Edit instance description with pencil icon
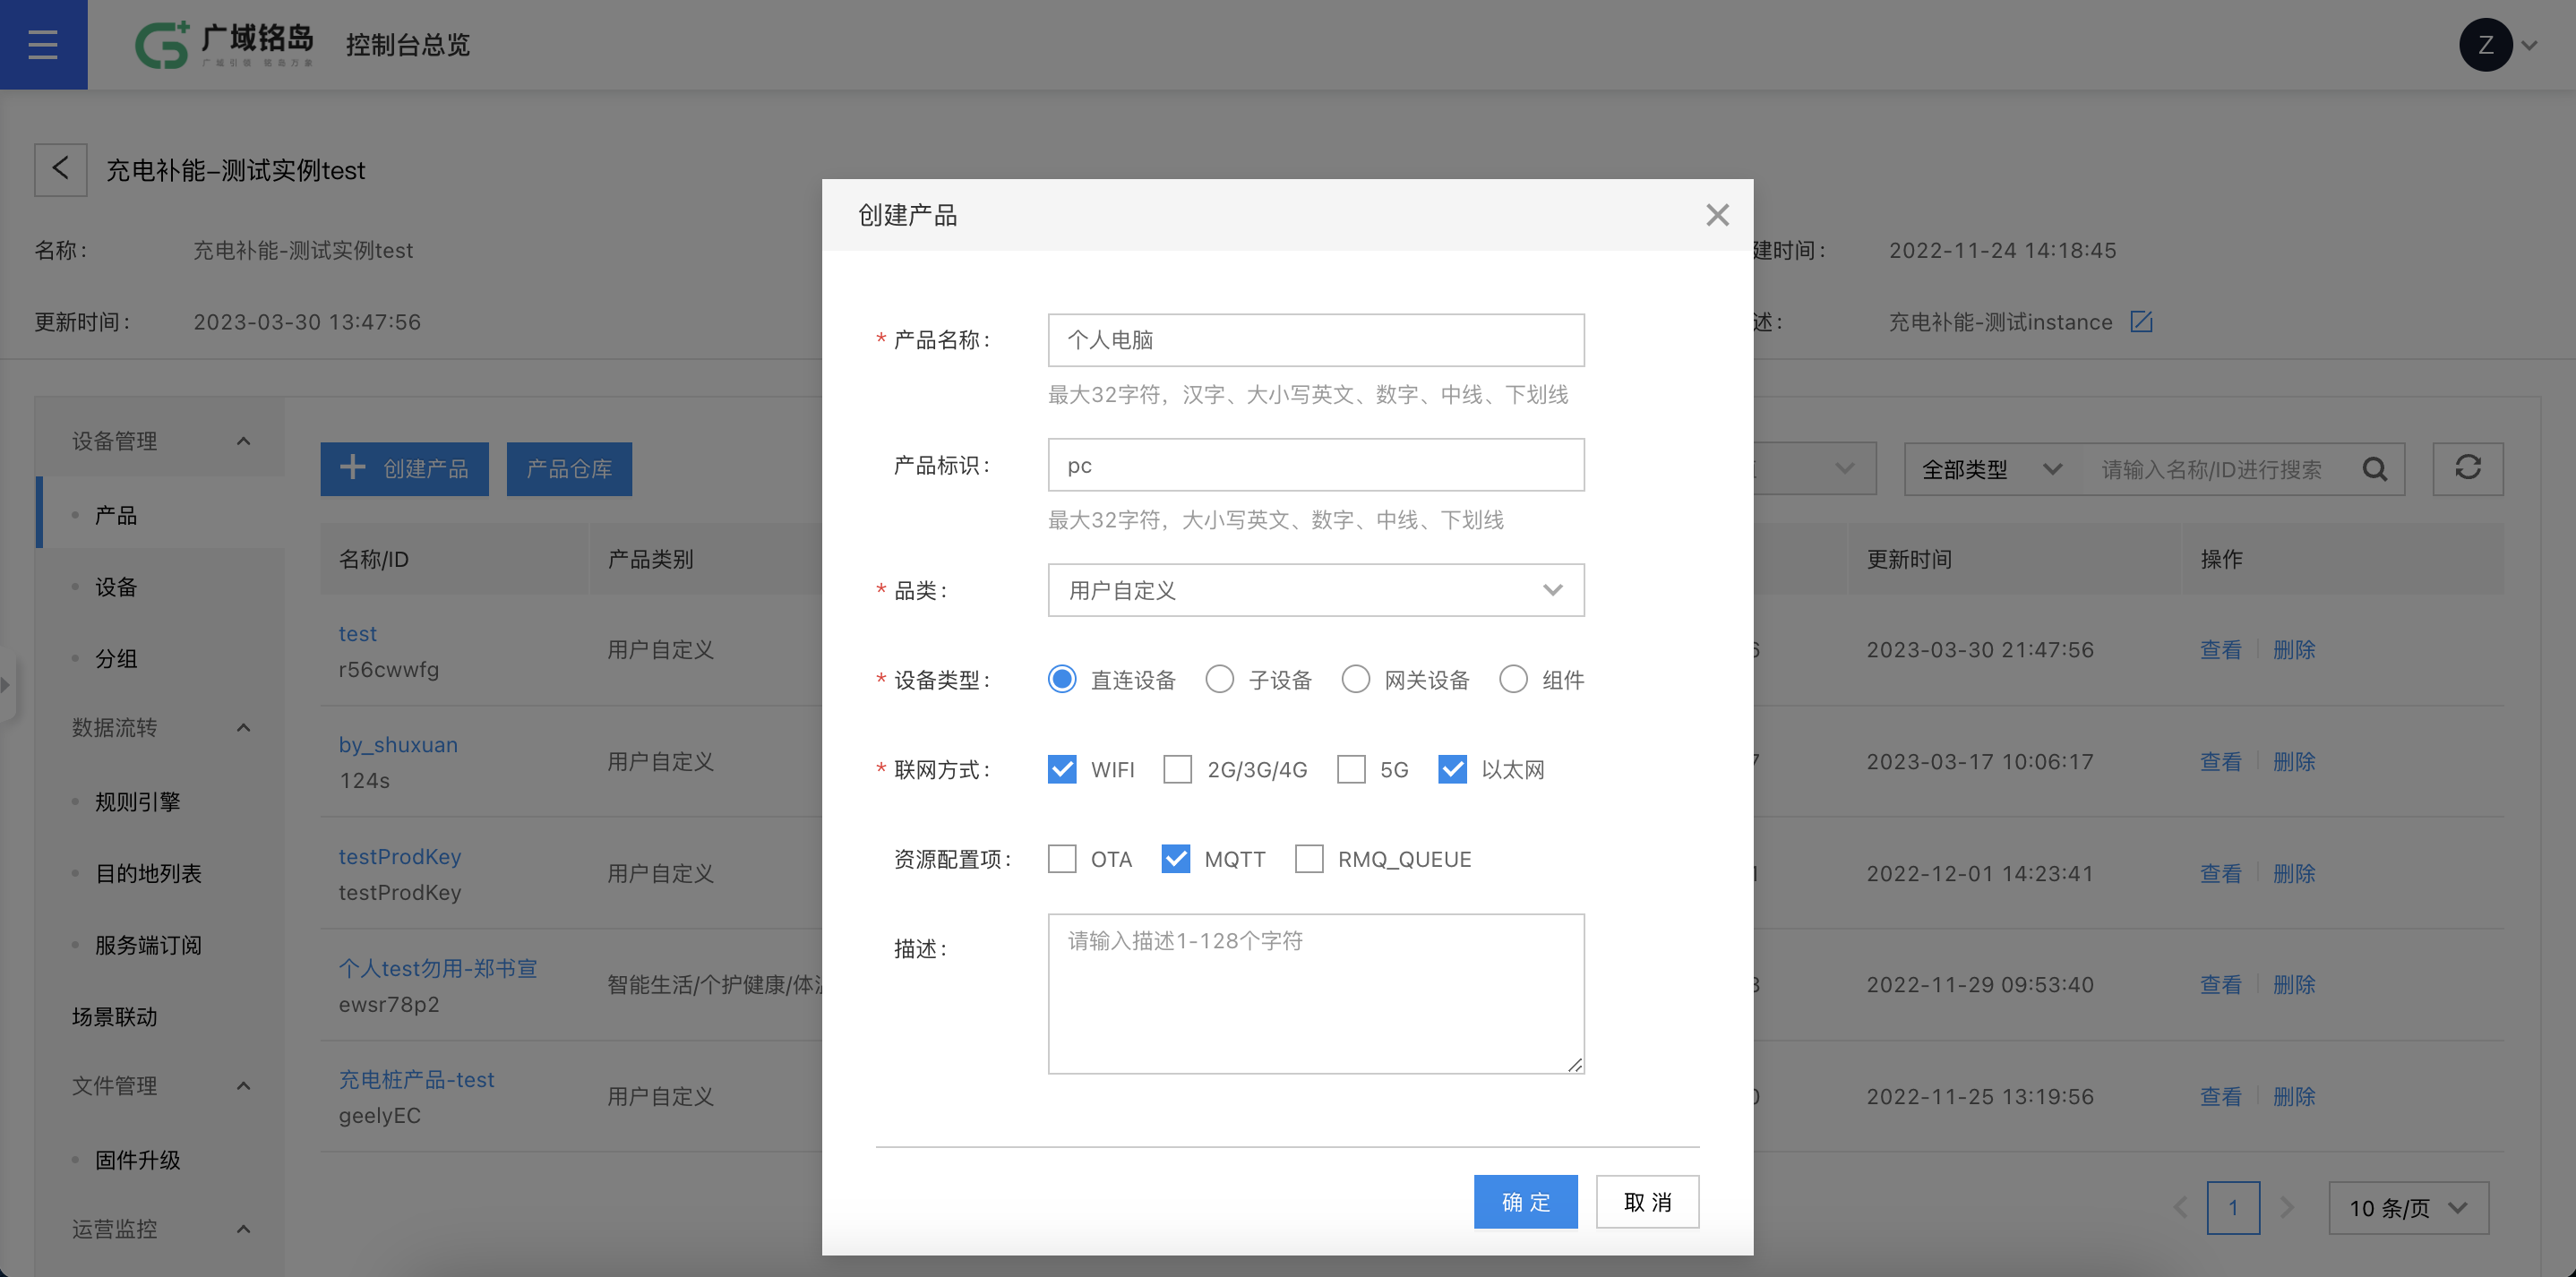2576x1277 pixels. 2141,321
